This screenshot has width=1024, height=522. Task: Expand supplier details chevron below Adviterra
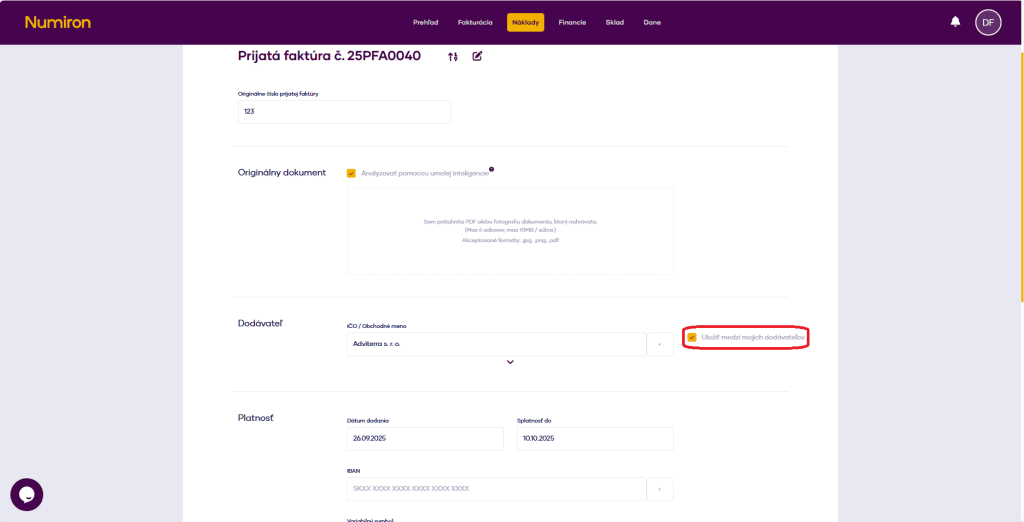[510, 362]
